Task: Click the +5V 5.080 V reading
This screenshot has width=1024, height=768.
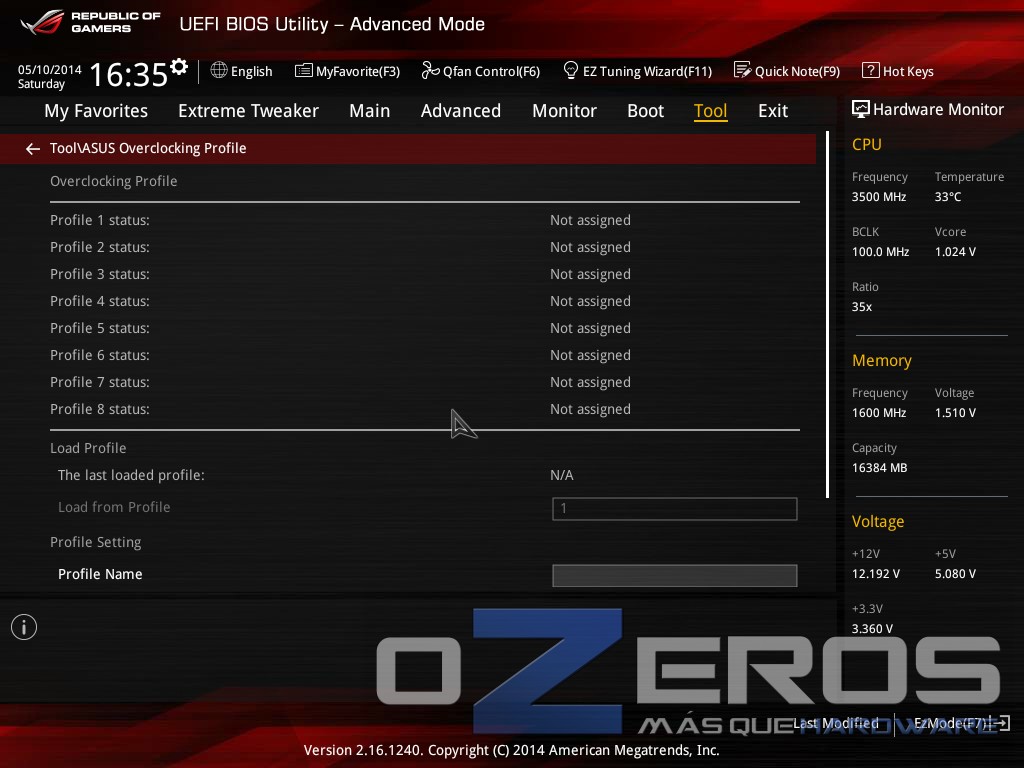Action: (955, 573)
